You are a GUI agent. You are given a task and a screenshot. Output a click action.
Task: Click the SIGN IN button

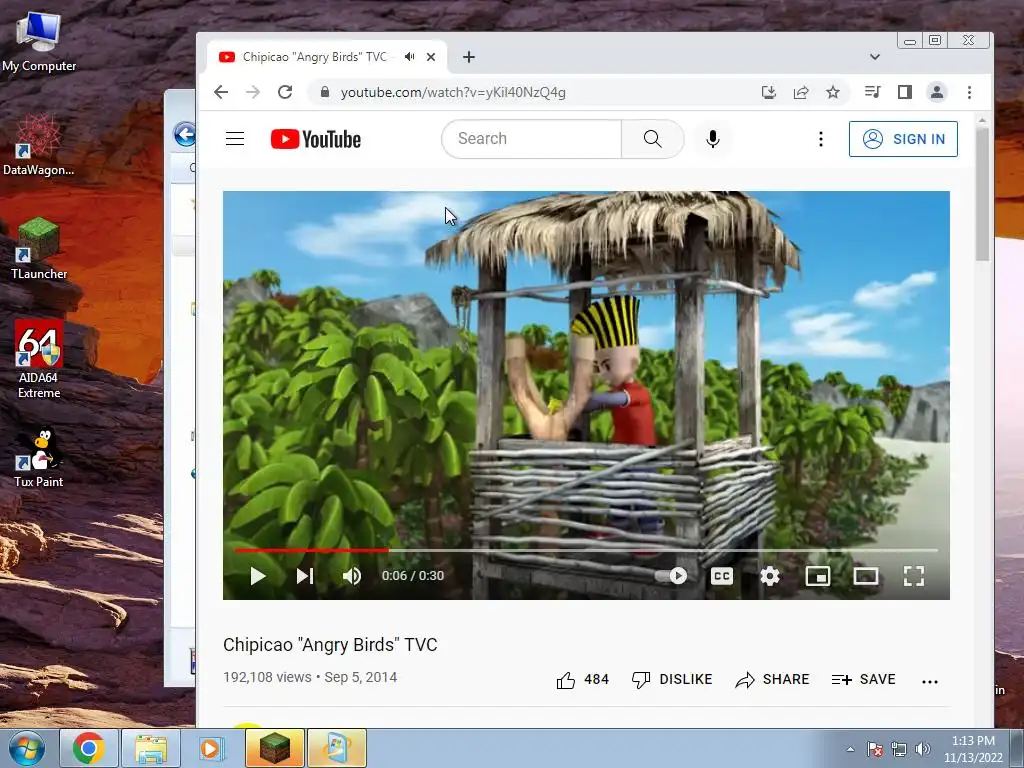903,138
